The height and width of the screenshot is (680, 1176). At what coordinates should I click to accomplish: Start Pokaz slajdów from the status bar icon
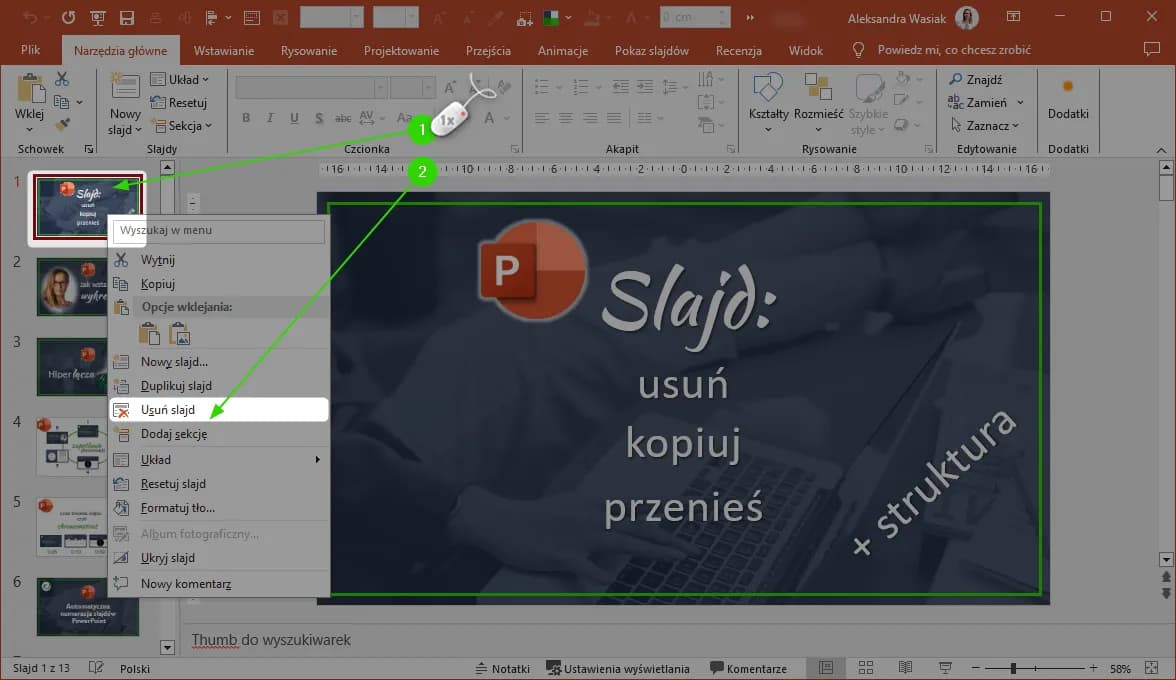[943, 667]
